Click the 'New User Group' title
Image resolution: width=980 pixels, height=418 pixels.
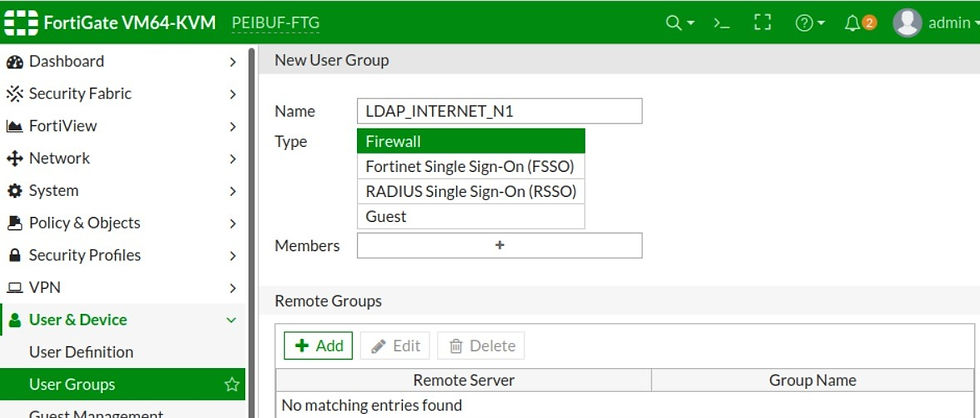click(x=332, y=61)
